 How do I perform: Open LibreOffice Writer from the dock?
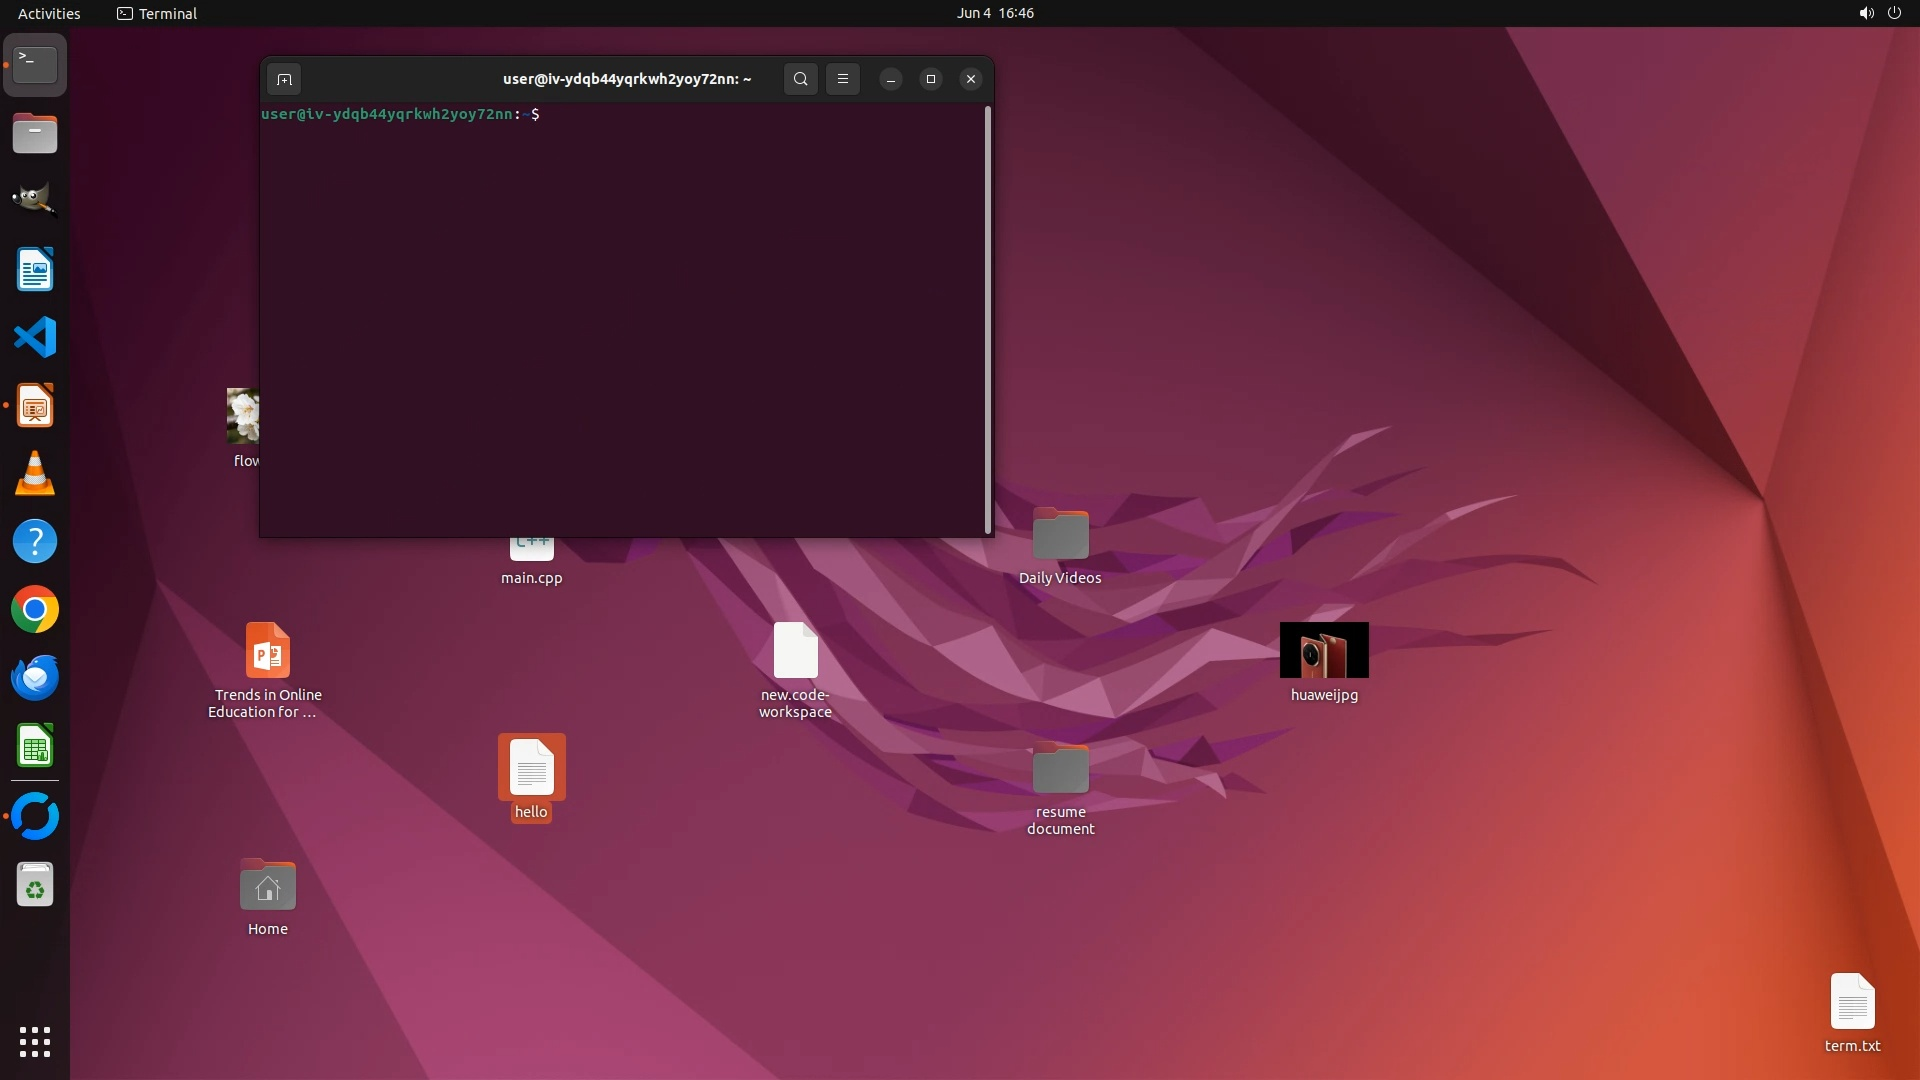tap(35, 269)
